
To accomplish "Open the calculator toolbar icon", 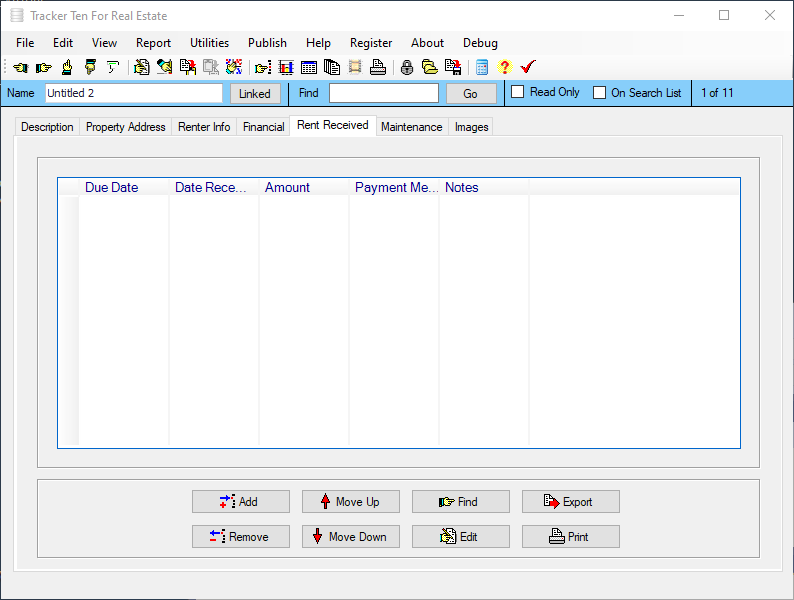I will coord(482,67).
